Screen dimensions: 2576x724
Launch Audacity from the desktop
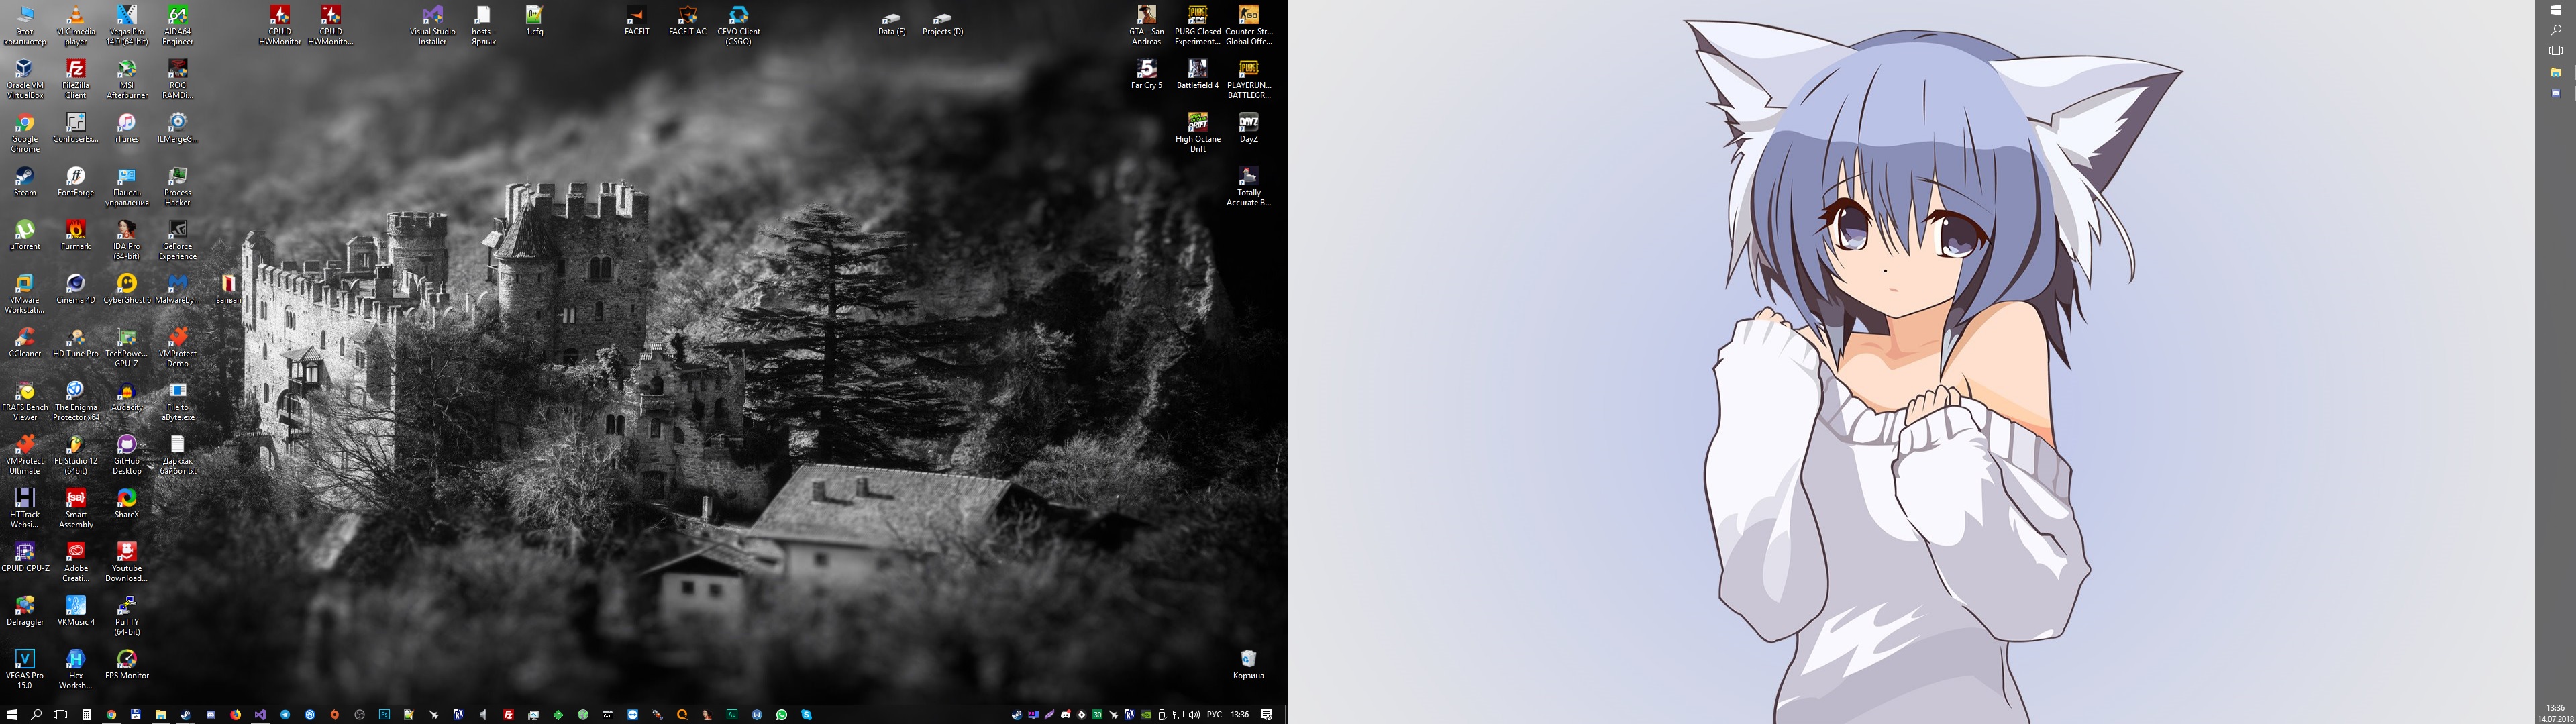coord(127,397)
